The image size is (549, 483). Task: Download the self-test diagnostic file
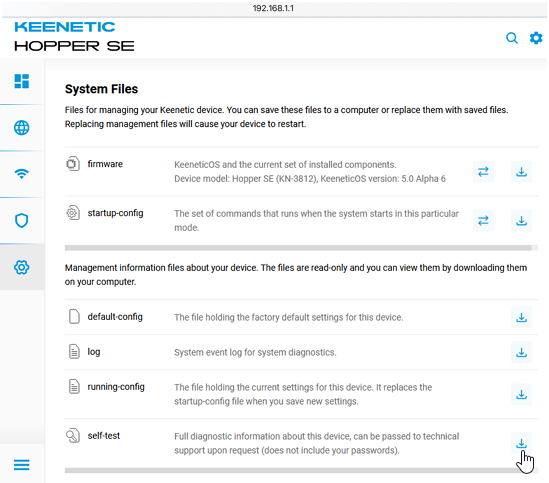[x=521, y=443]
